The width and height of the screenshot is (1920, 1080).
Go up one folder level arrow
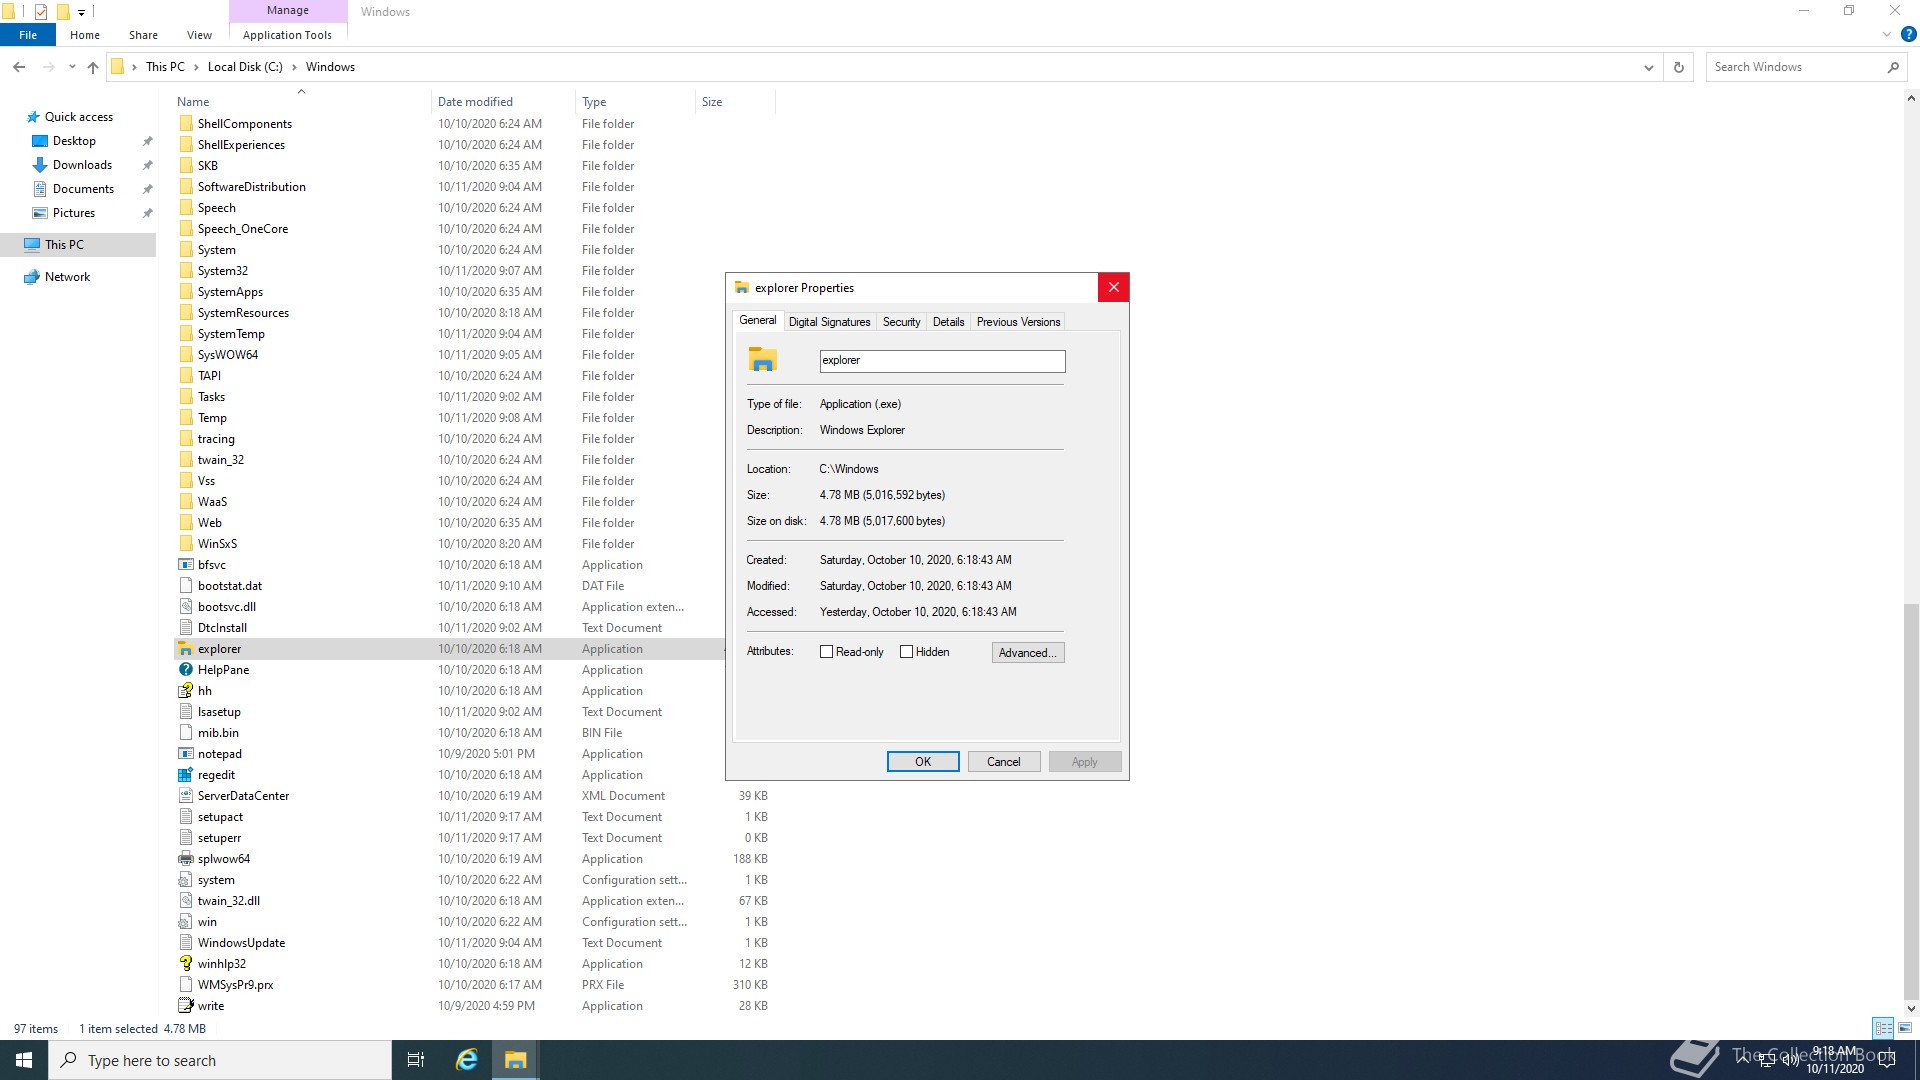pos(93,67)
